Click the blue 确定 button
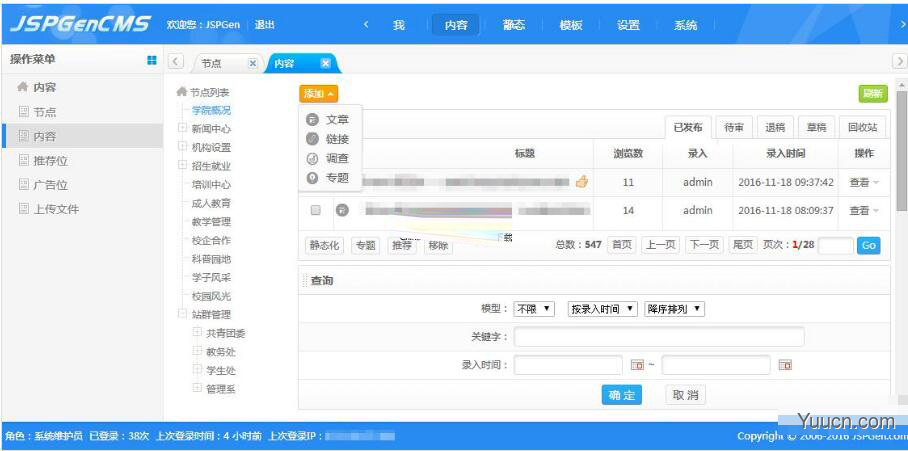This screenshot has height=451, width=908. [621, 395]
